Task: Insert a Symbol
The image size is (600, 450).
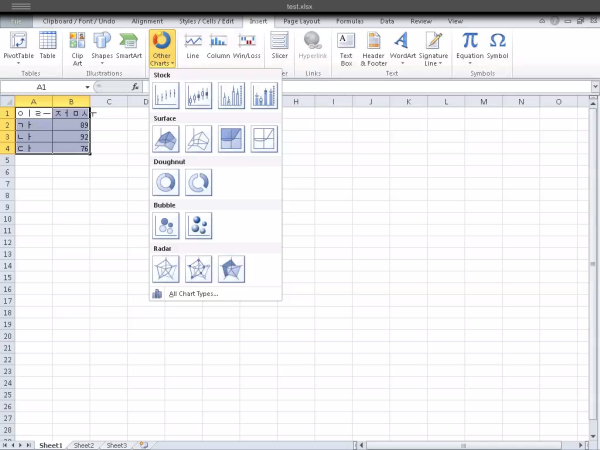Action: click(x=497, y=46)
